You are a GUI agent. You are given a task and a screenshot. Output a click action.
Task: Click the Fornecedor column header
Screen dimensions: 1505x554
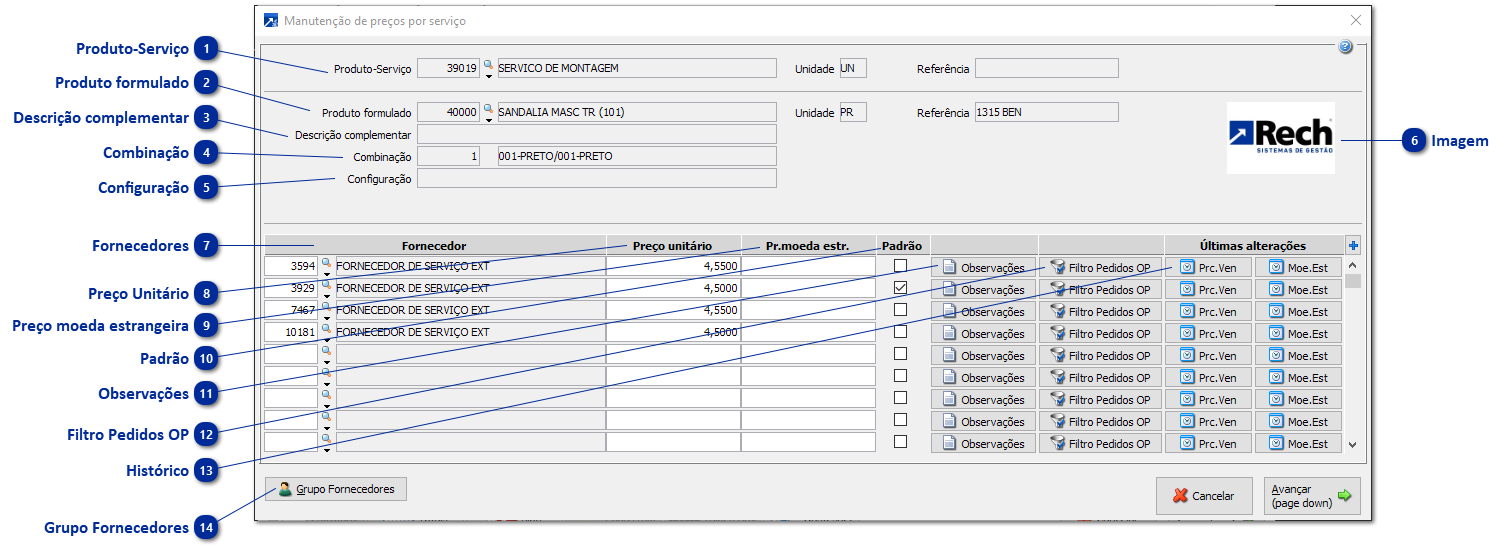[434, 245]
